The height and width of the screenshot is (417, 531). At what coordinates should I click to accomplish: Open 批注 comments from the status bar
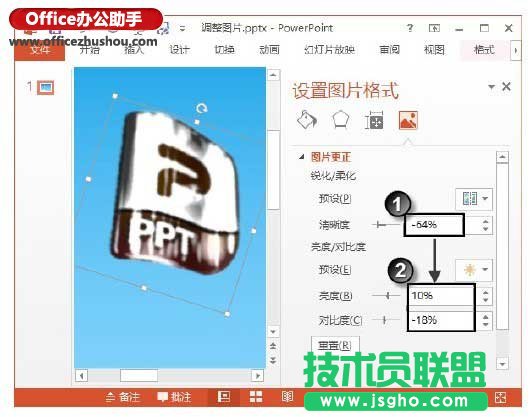(174, 397)
